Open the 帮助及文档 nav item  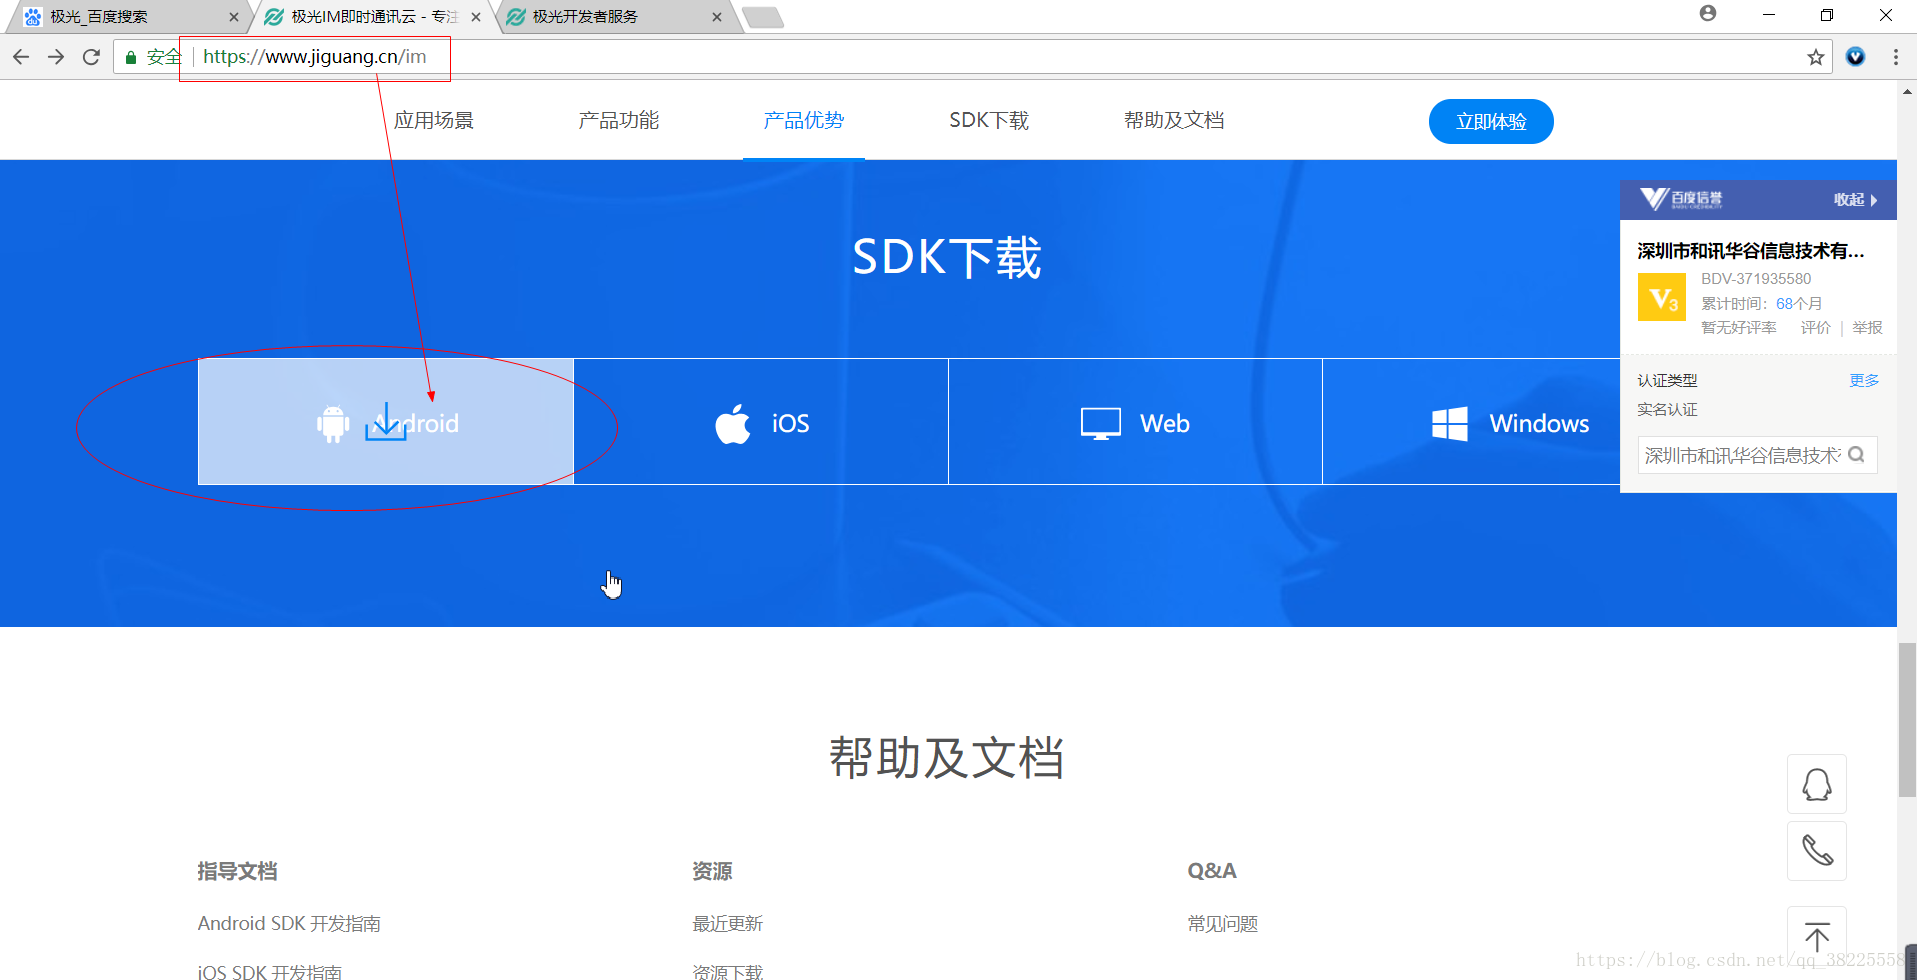1174,120
